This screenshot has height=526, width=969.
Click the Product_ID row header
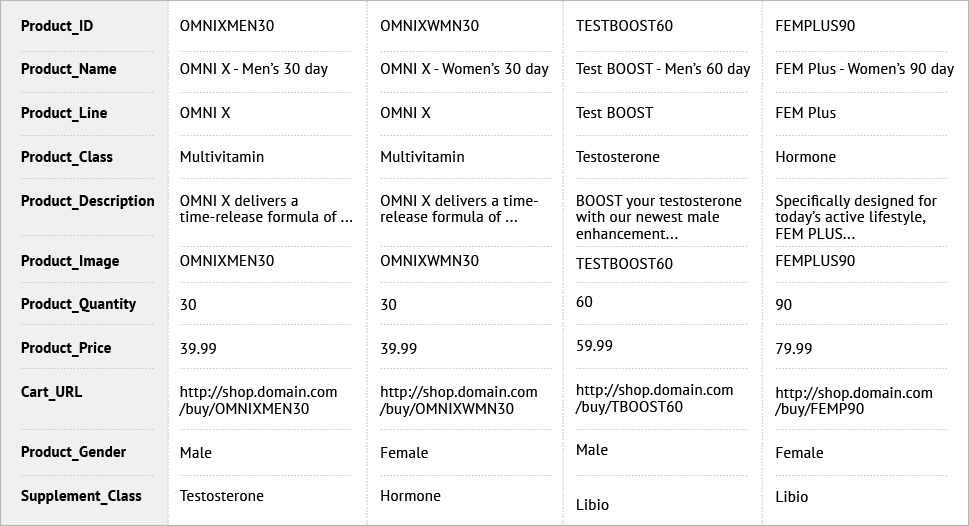[57, 26]
